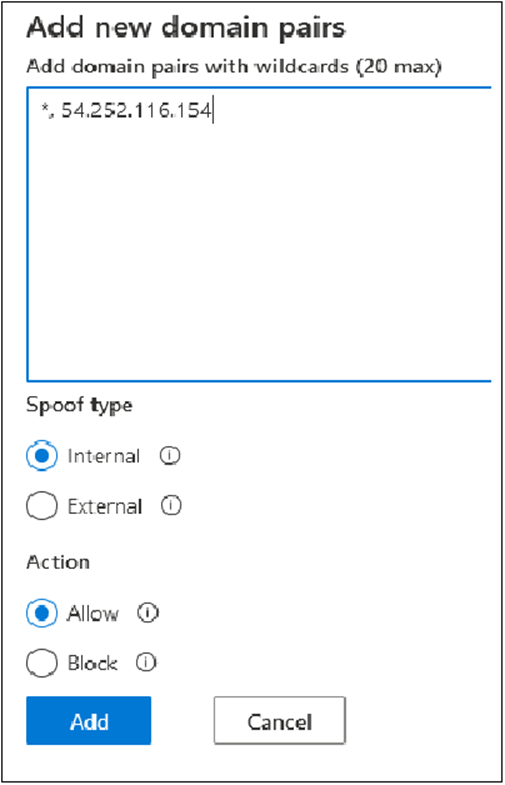This screenshot has width=505, height=785.
Task: Click inside the domain pairs text area
Action: 259,234
